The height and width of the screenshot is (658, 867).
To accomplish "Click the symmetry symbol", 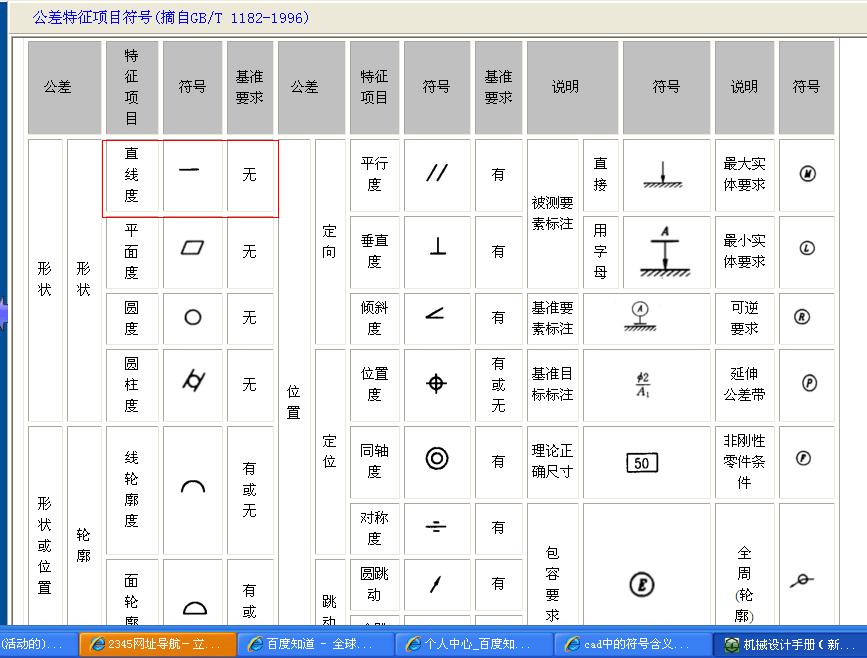I will pyautogui.click(x=436, y=526).
